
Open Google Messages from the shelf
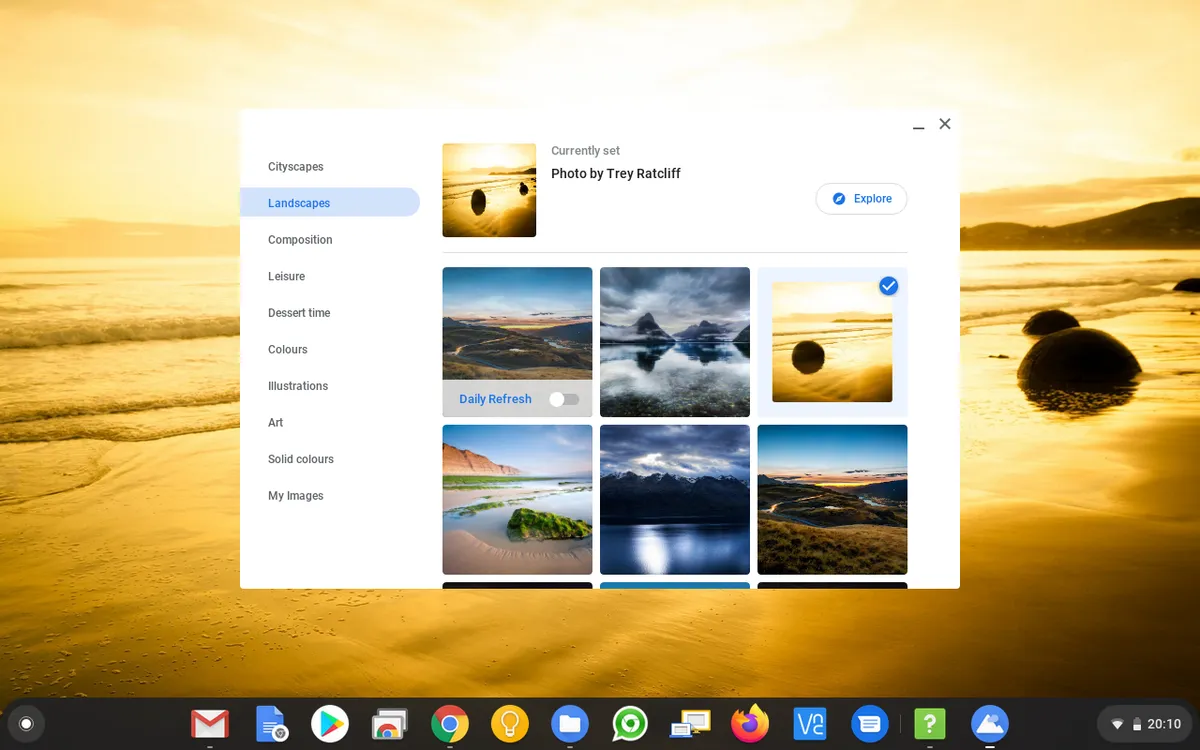pyautogui.click(x=869, y=723)
